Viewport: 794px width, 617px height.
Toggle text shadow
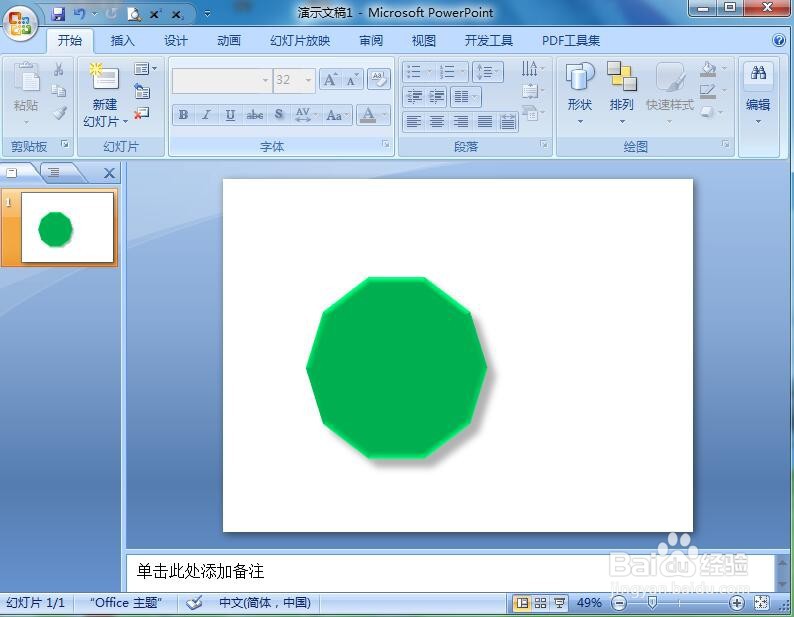[279, 115]
